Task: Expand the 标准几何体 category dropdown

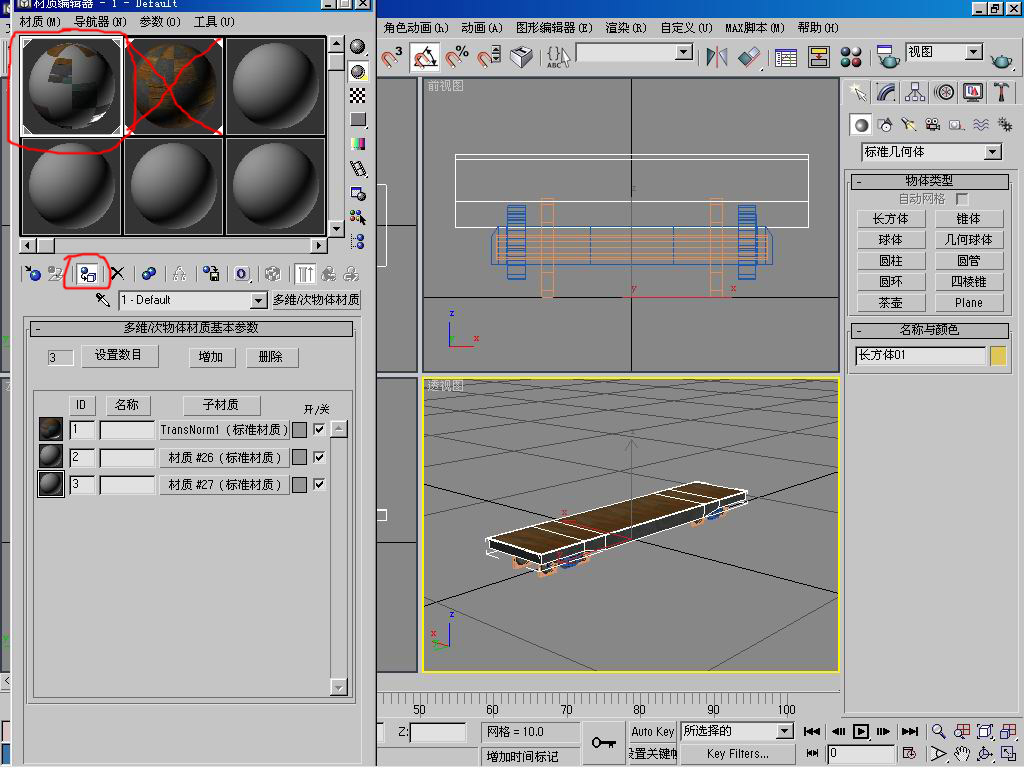Action: click(992, 152)
